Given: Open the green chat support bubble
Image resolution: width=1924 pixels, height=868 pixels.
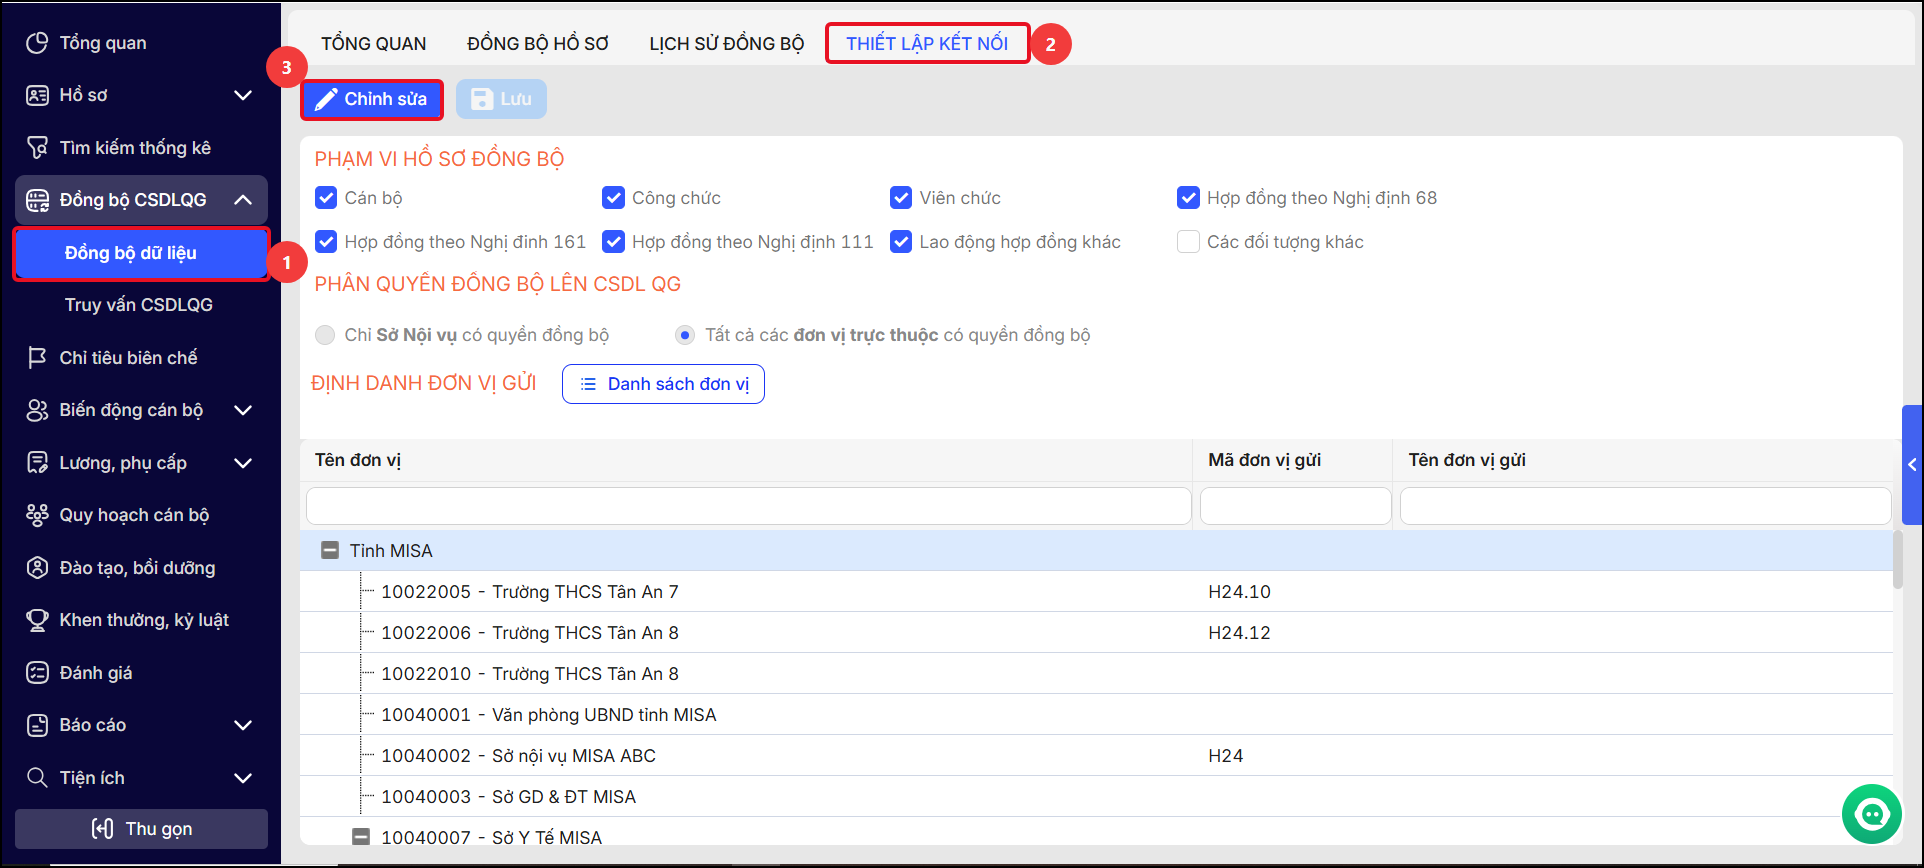Looking at the screenshot, I should pos(1871,814).
